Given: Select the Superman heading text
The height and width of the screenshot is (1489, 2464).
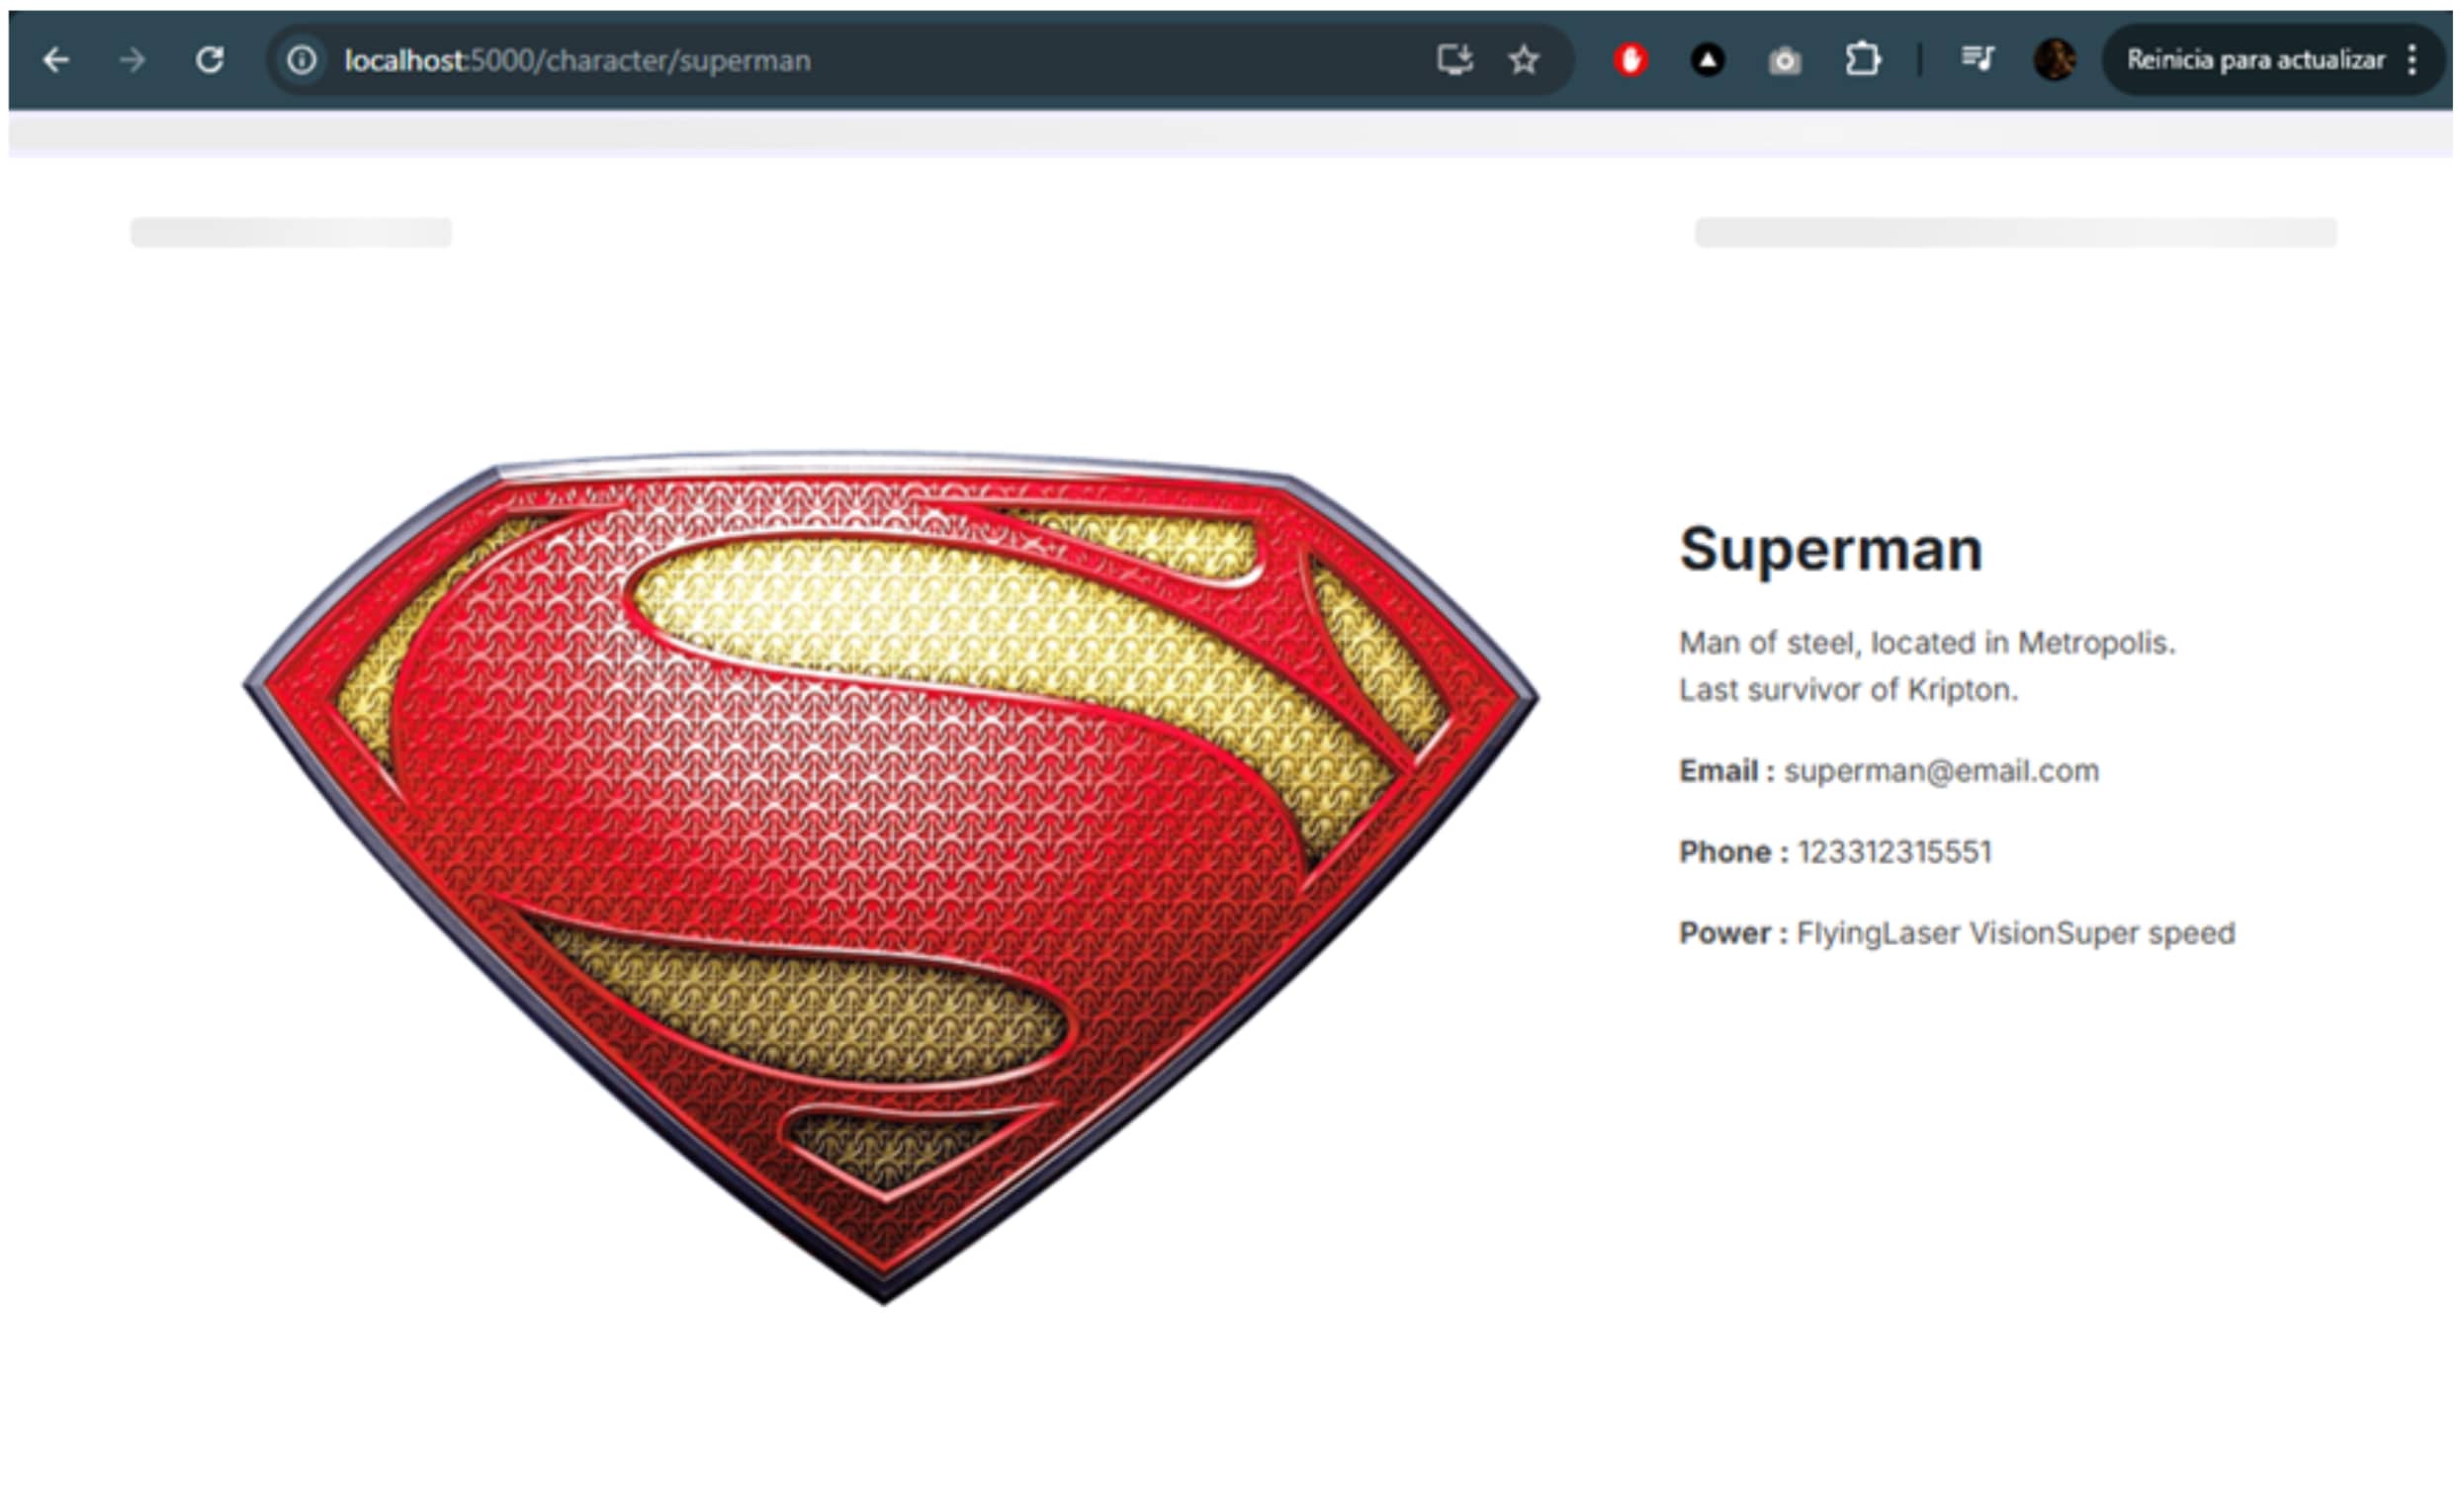Looking at the screenshot, I should [x=1830, y=549].
